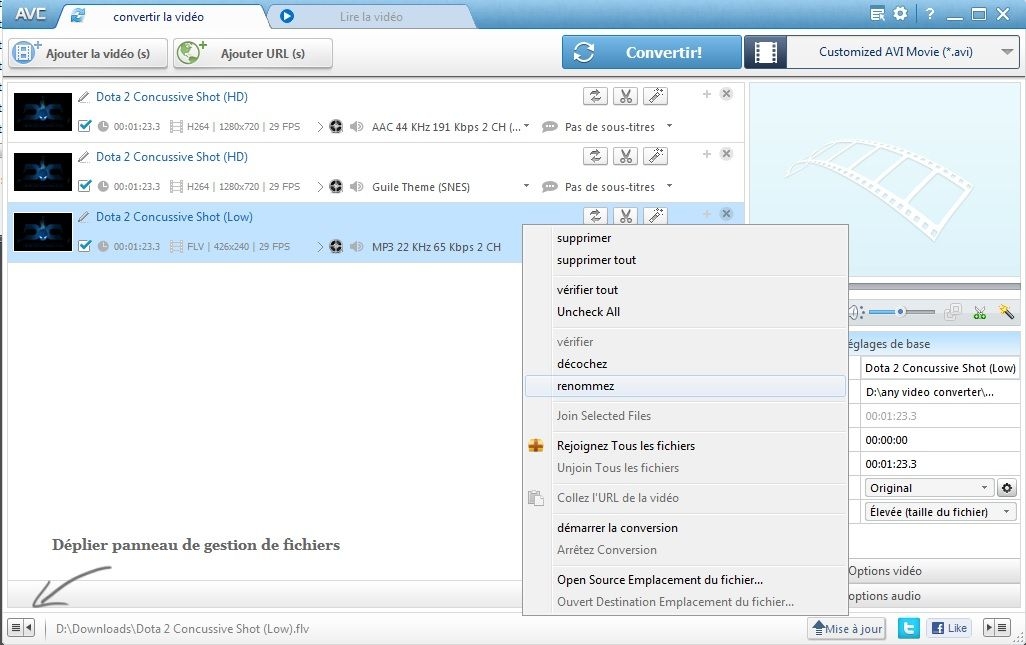The width and height of the screenshot is (1026, 645).
Task: Click the magic wand icon under the preview
Action: click(x=1007, y=311)
